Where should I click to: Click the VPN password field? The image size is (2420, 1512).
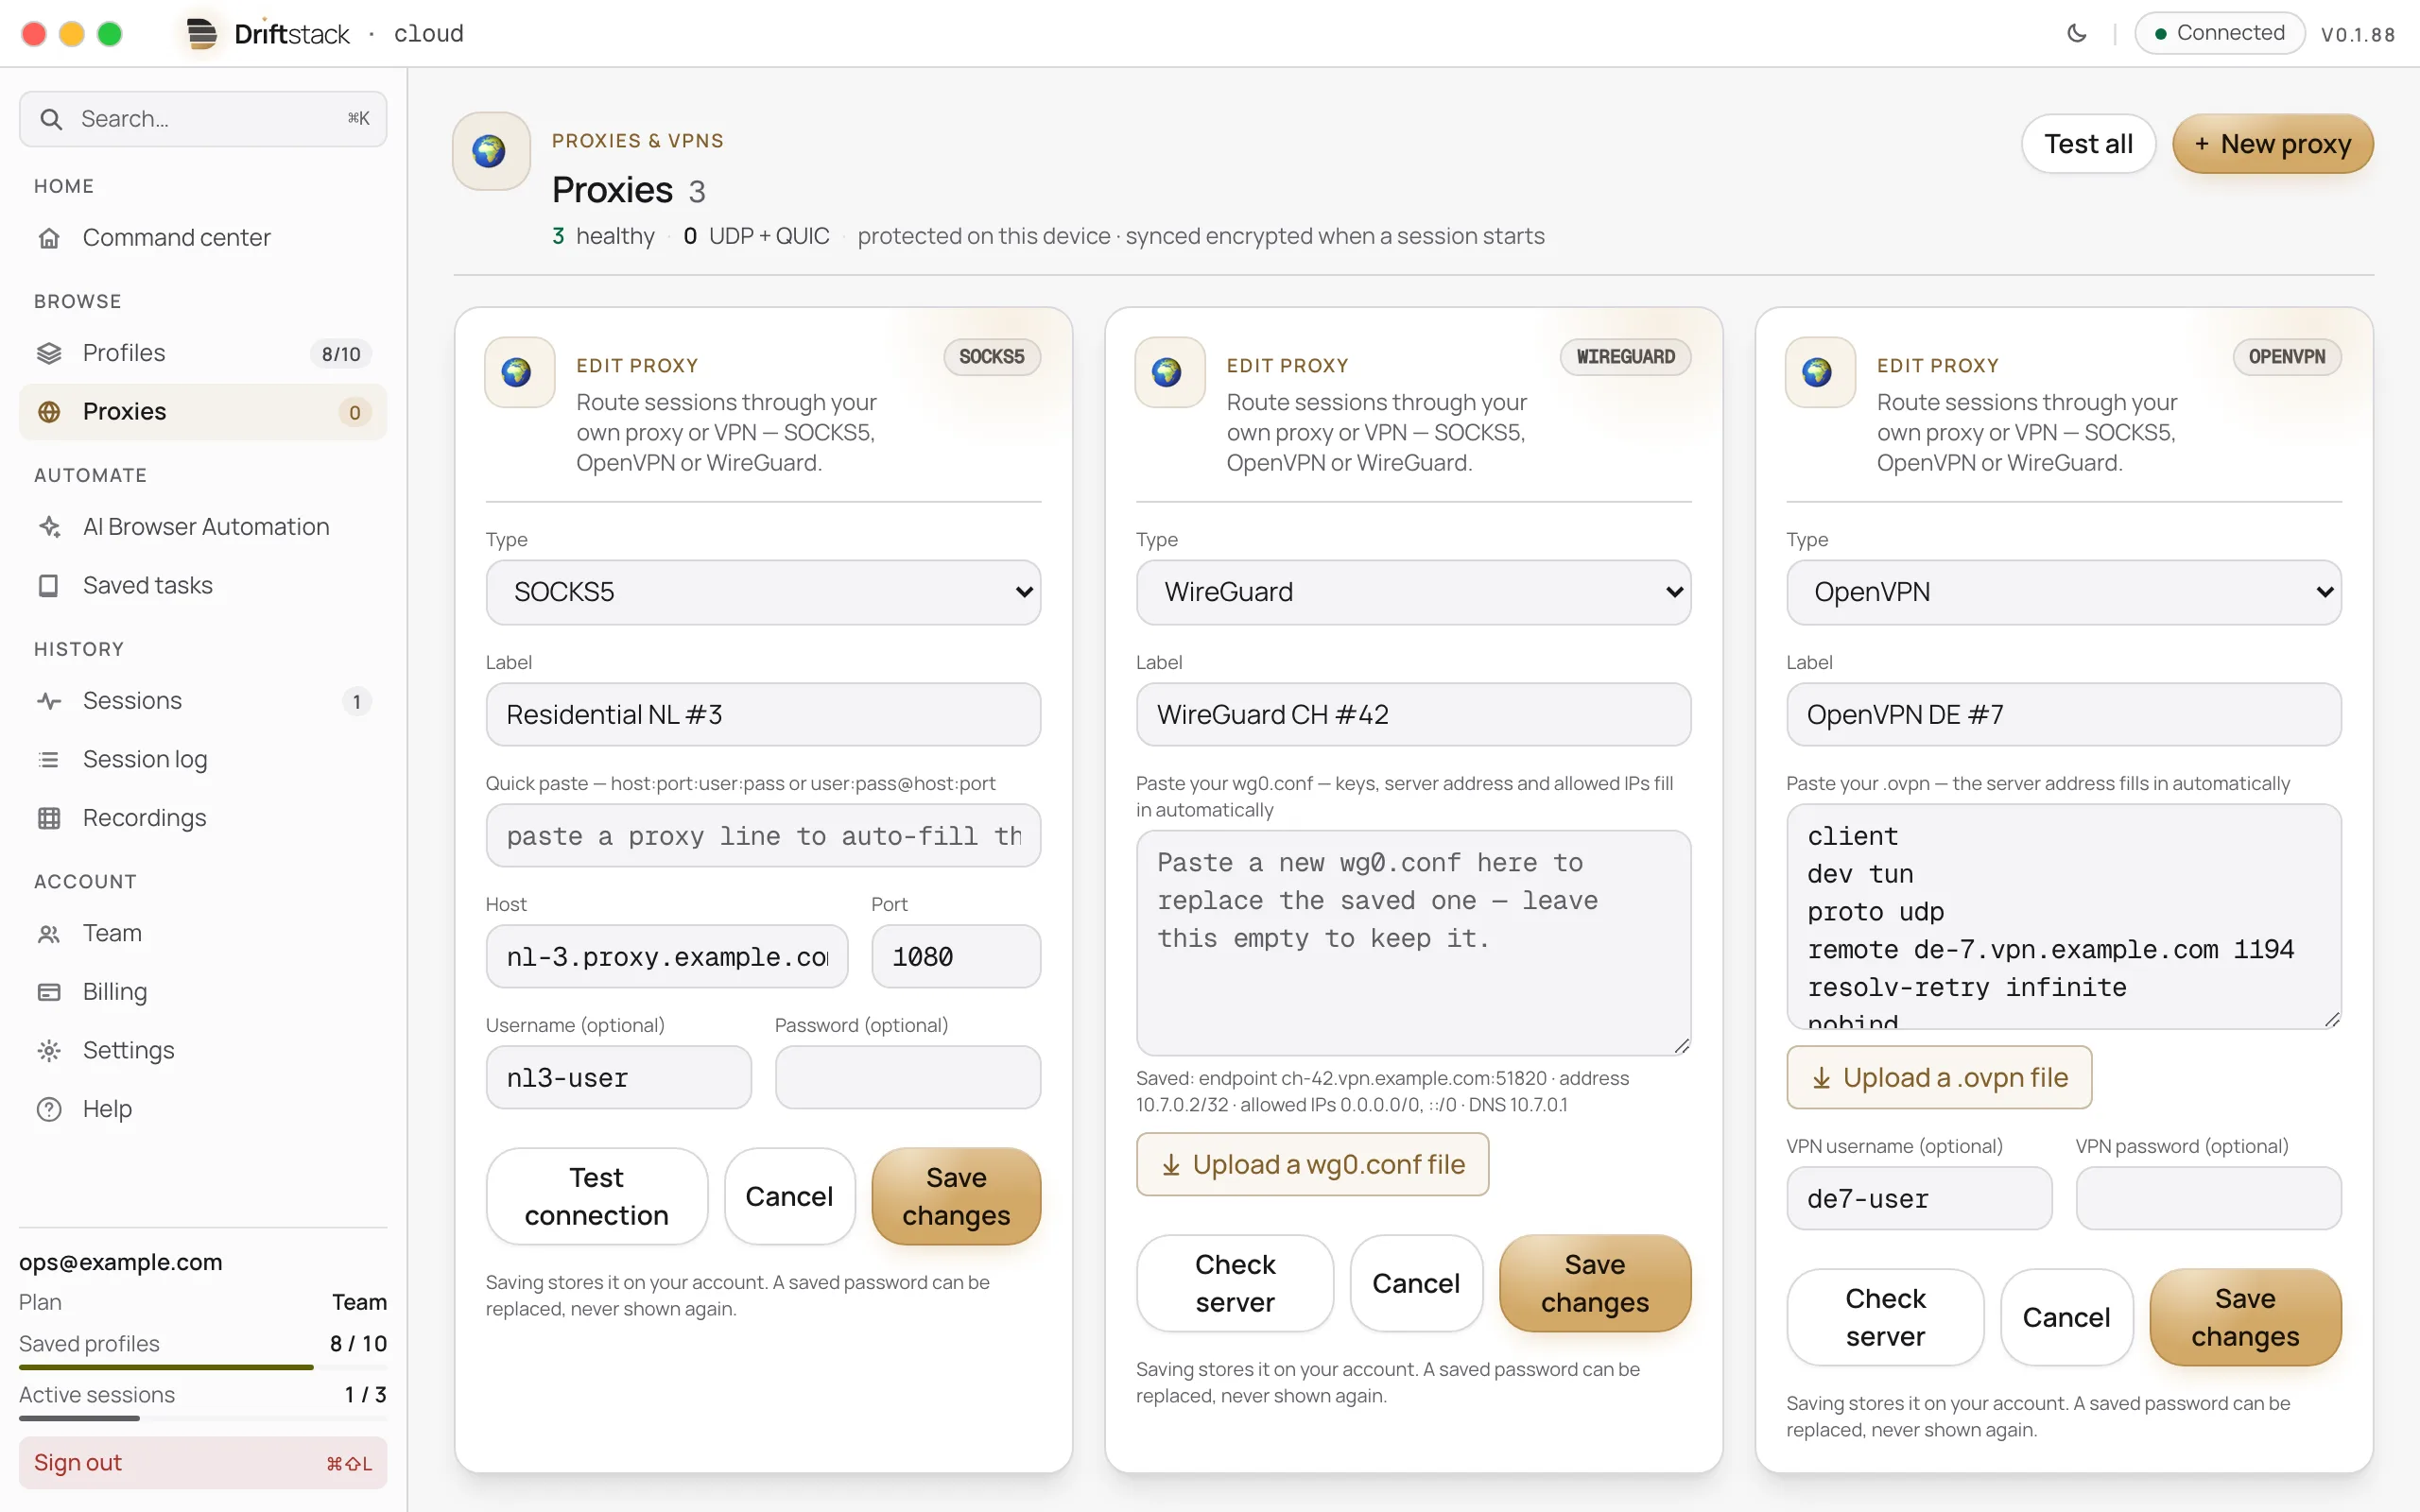2208,1198
